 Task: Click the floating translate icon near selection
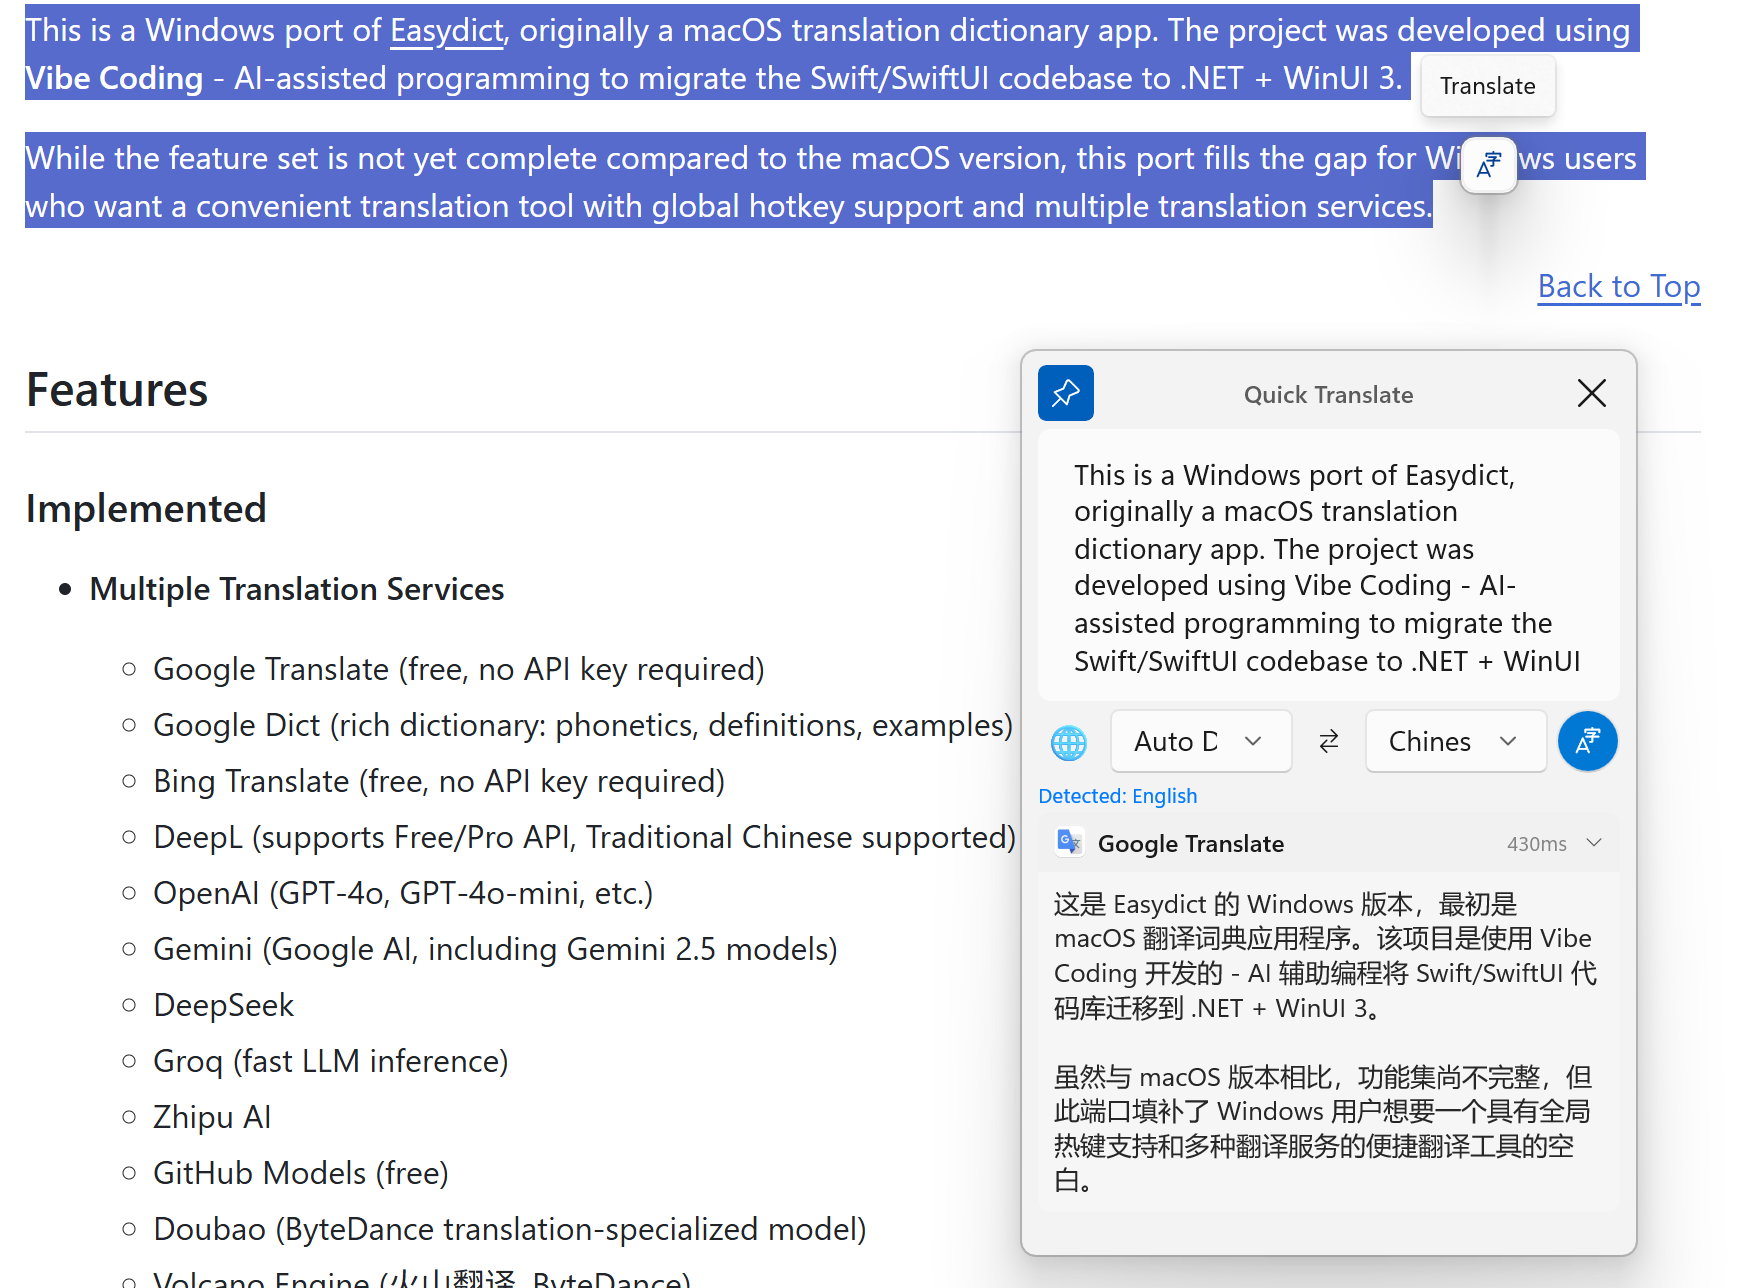click(x=1489, y=165)
